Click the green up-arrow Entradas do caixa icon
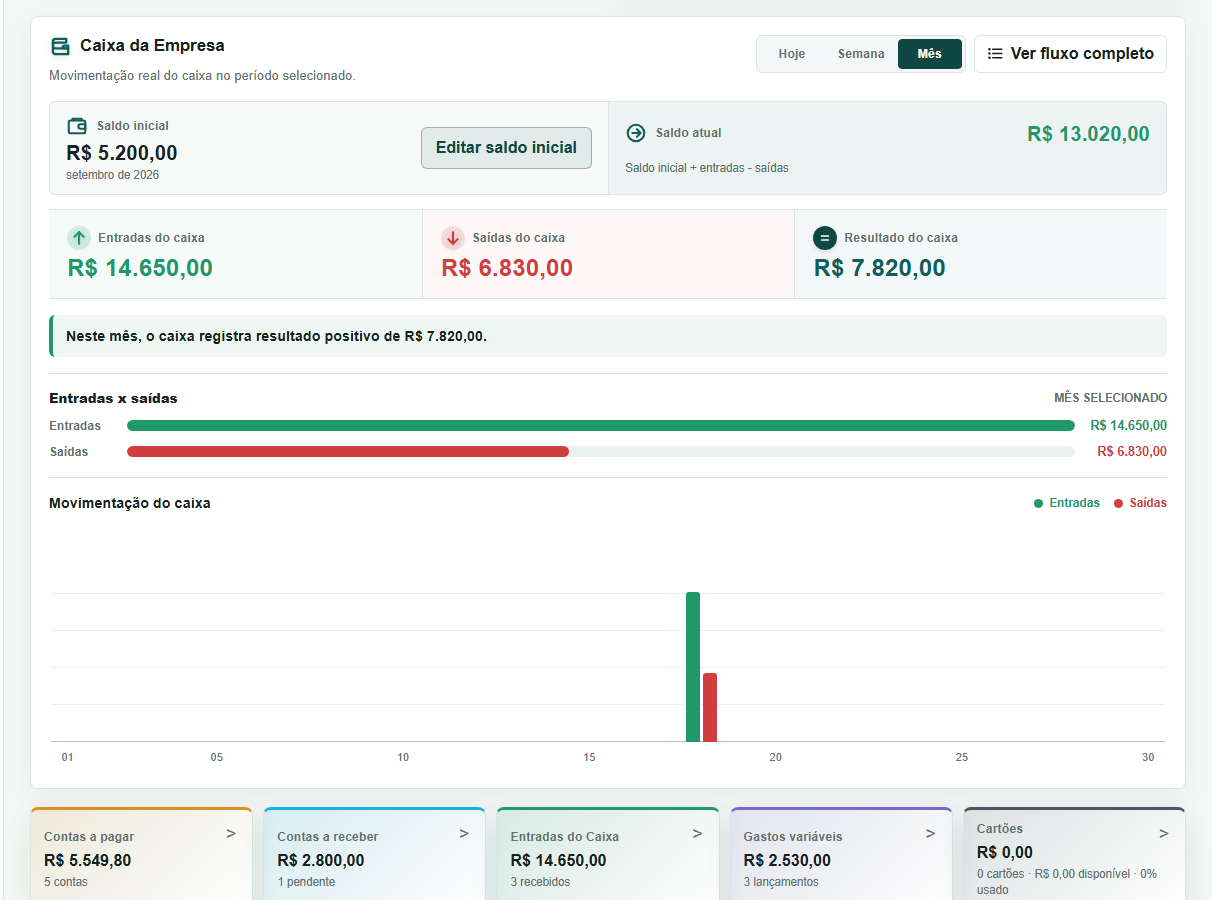Screen dimensions: 1212x900 click(79, 238)
